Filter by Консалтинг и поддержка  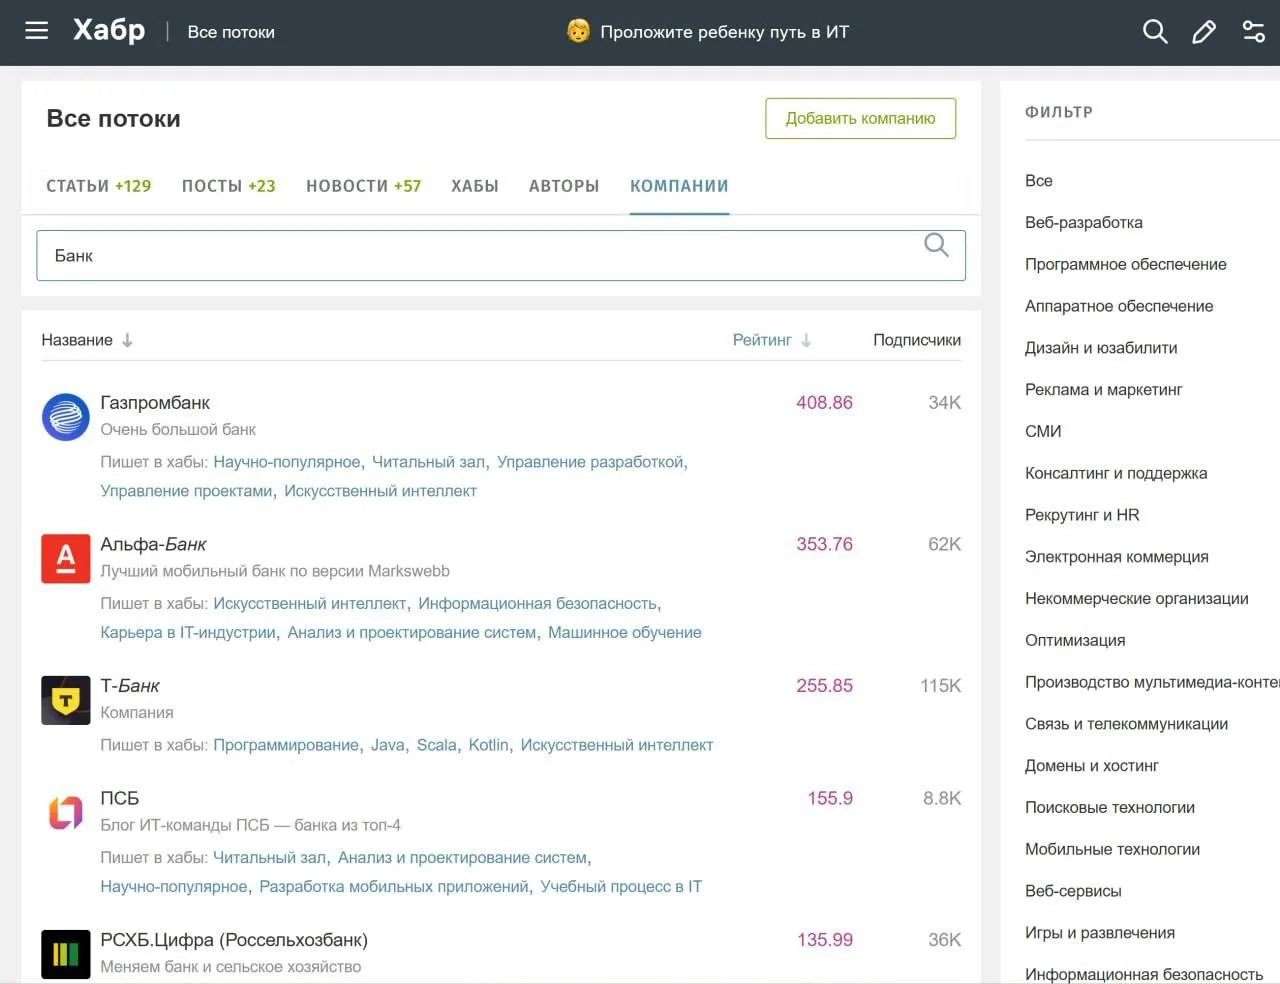[1116, 474]
